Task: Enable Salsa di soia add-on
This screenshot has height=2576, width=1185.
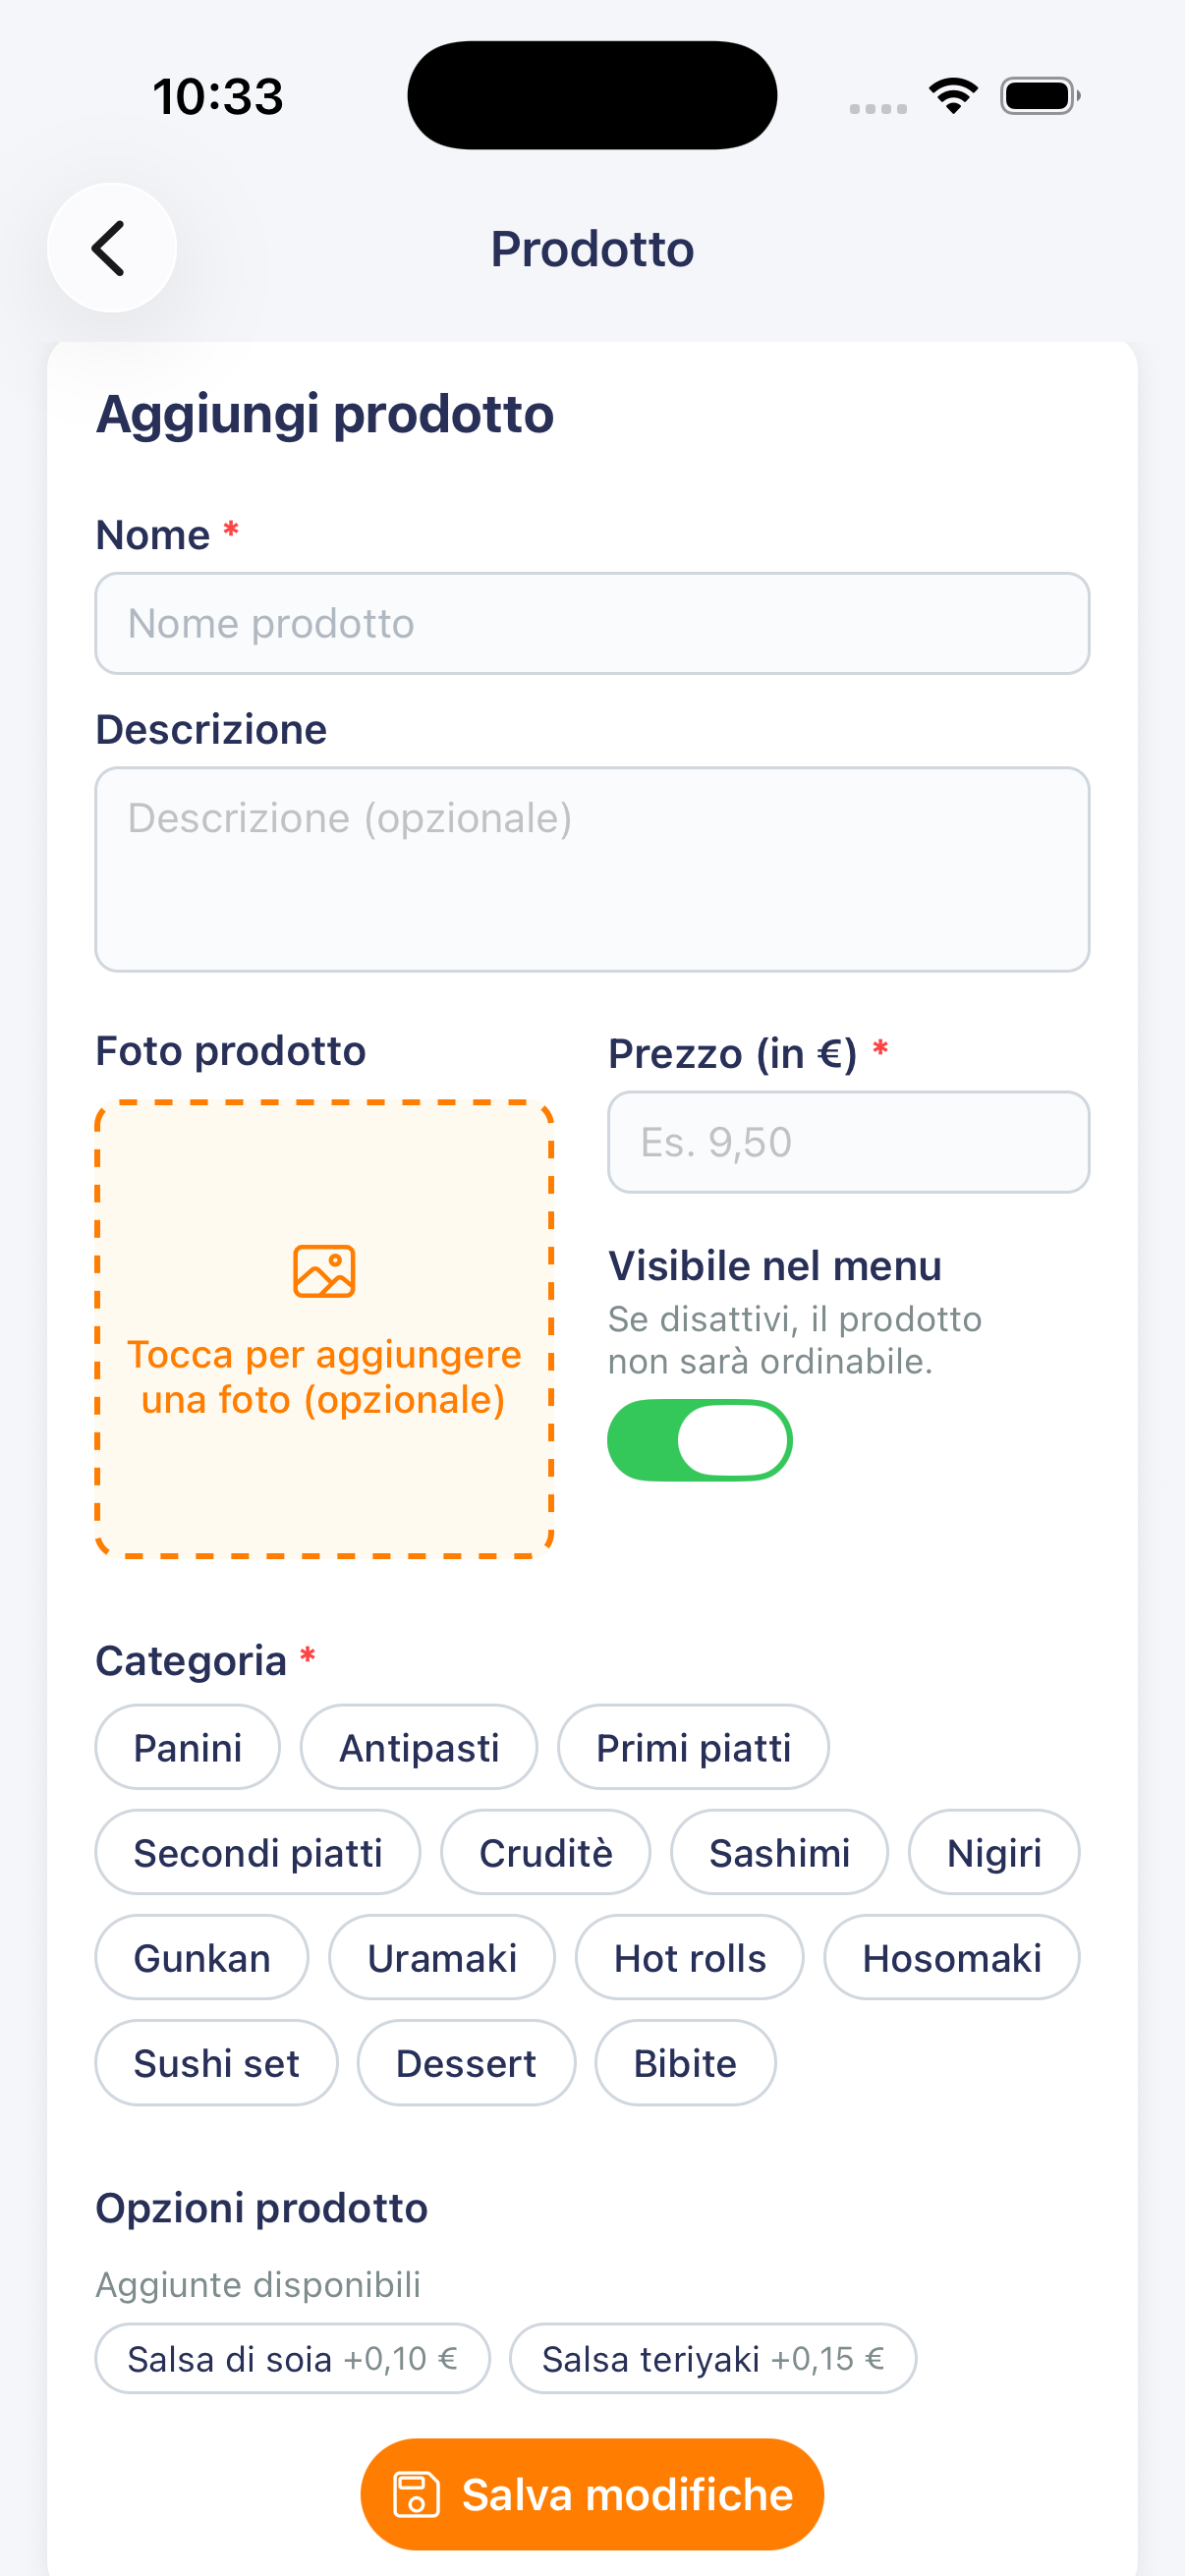Action: click(293, 2358)
